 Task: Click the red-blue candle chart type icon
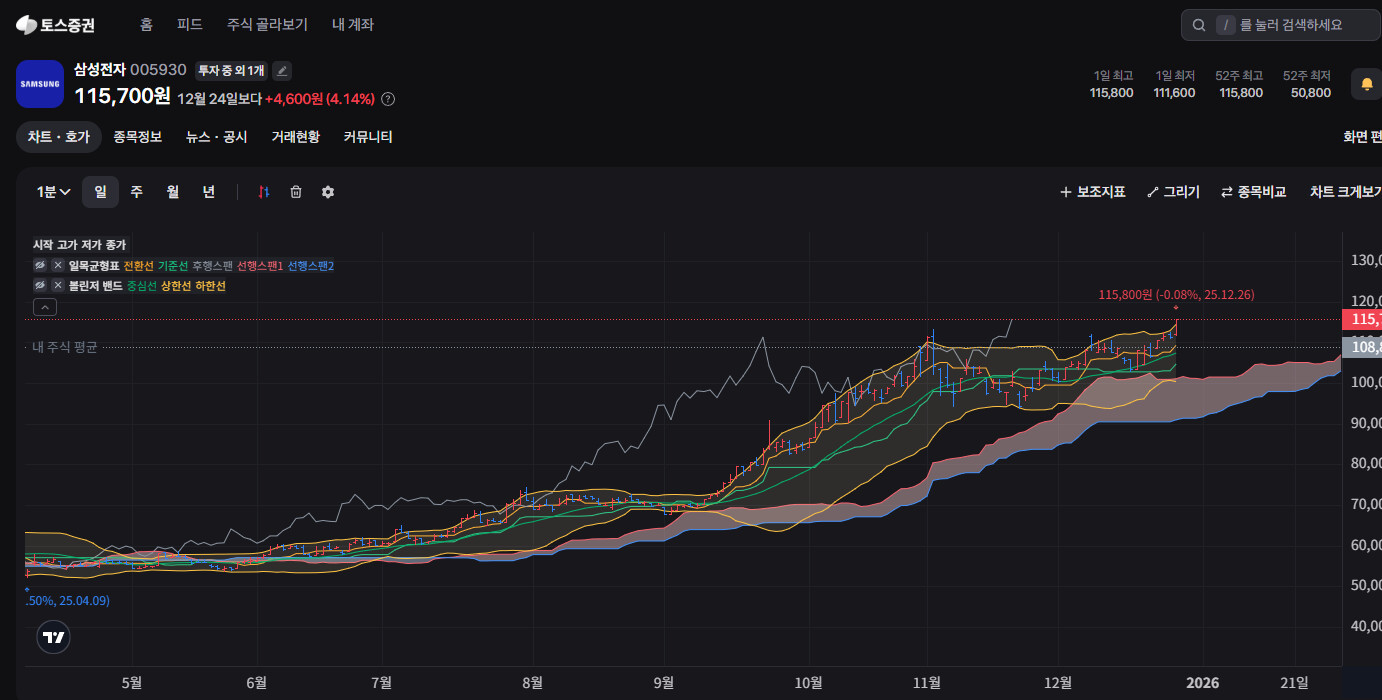[x=264, y=192]
